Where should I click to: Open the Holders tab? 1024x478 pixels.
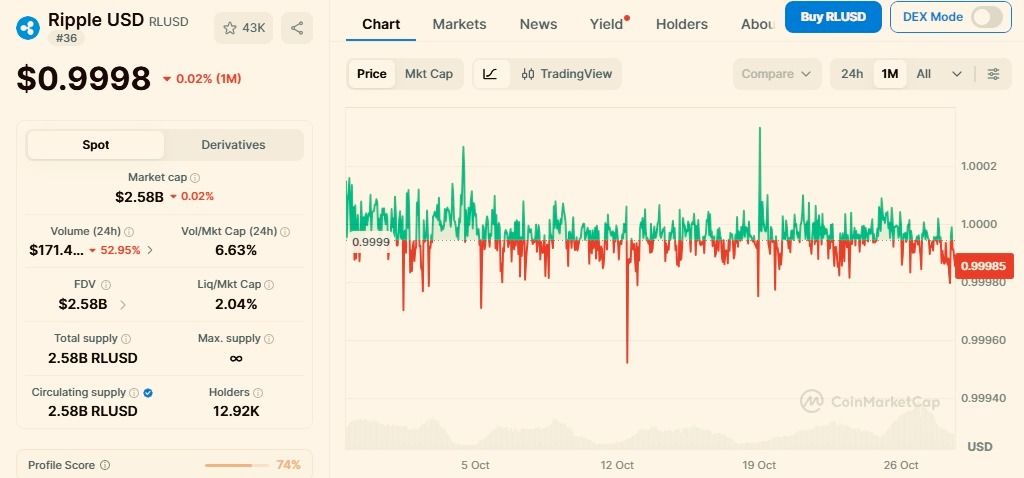click(x=682, y=24)
